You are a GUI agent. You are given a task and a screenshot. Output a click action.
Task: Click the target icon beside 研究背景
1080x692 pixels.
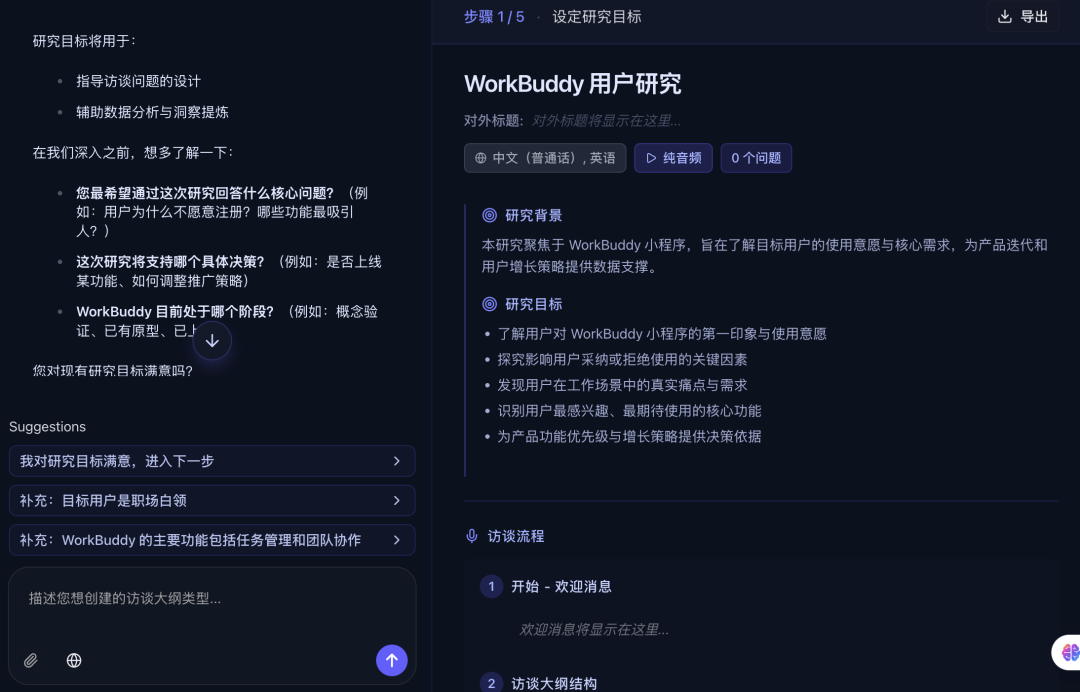click(x=490, y=215)
